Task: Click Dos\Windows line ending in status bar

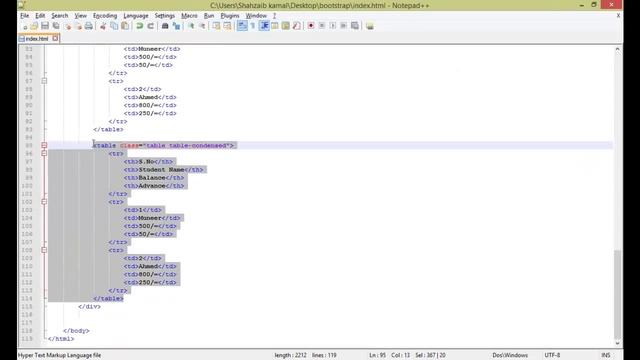Action: tap(510, 355)
